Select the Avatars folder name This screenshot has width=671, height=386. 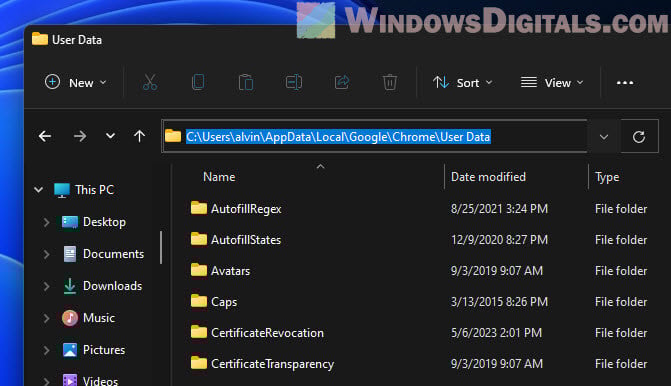230,271
